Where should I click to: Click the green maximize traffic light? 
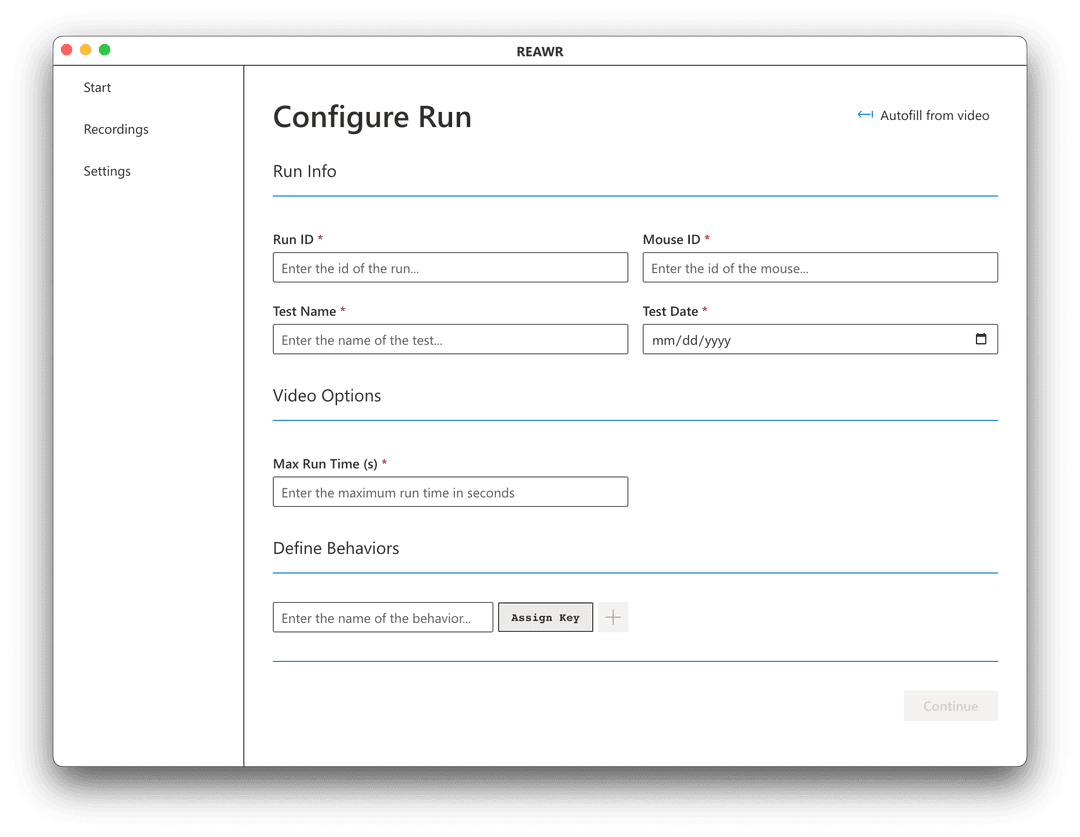(104, 49)
